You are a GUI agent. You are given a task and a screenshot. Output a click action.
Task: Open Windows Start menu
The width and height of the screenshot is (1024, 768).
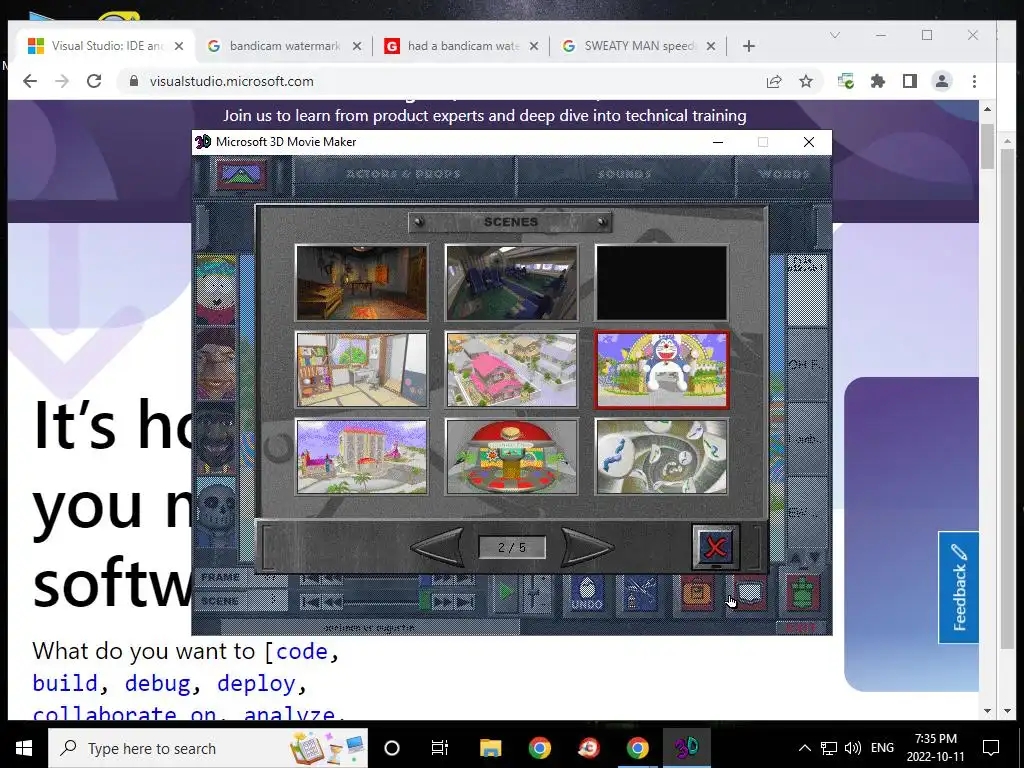click(x=24, y=748)
